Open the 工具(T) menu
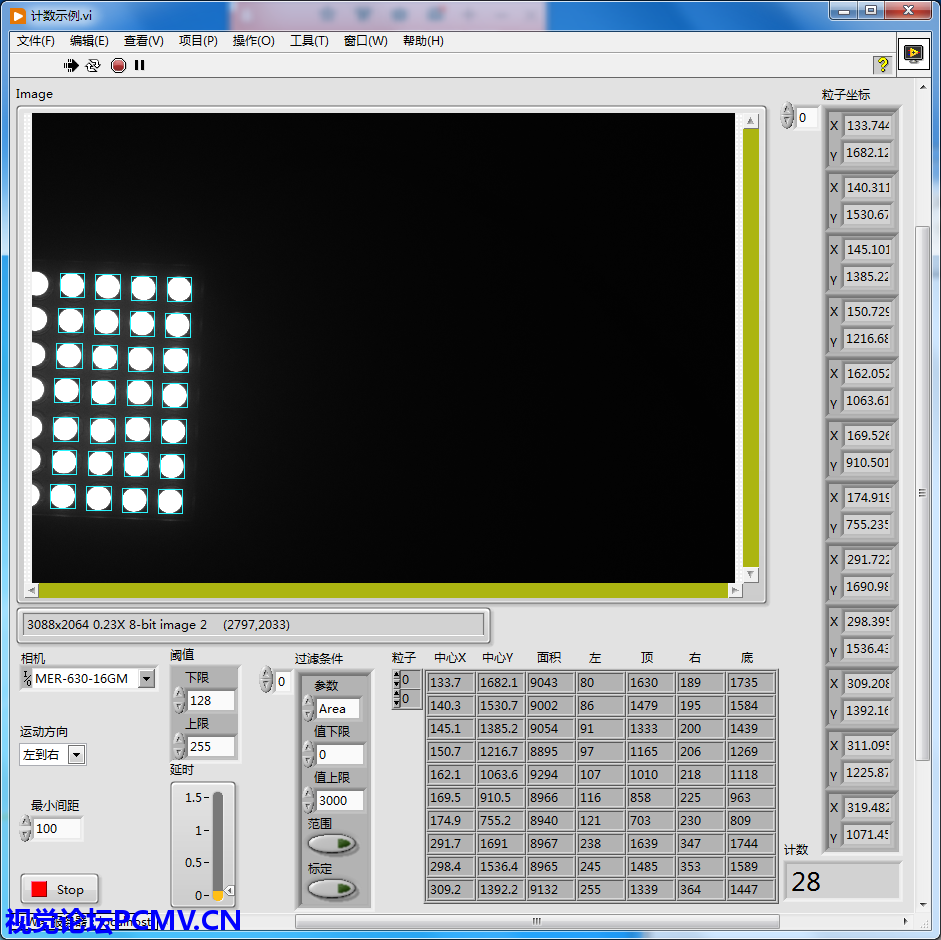The width and height of the screenshot is (941, 940). click(x=309, y=41)
